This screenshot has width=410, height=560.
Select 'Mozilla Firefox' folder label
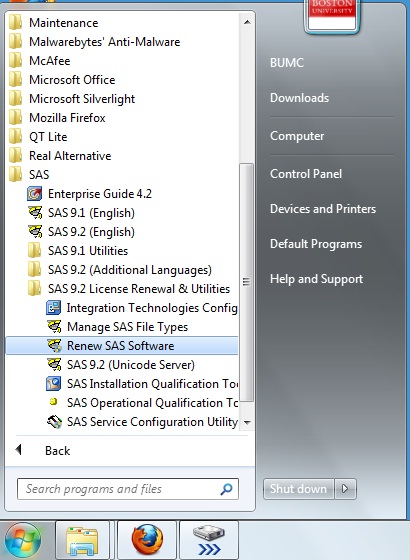[x=67, y=118]
